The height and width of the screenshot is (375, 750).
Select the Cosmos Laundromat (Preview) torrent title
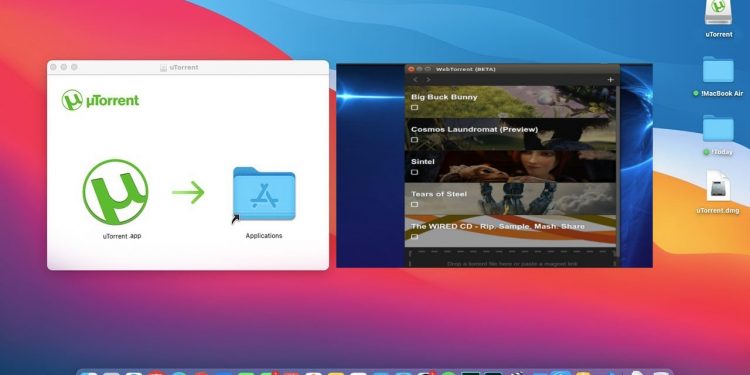(474, 129)
